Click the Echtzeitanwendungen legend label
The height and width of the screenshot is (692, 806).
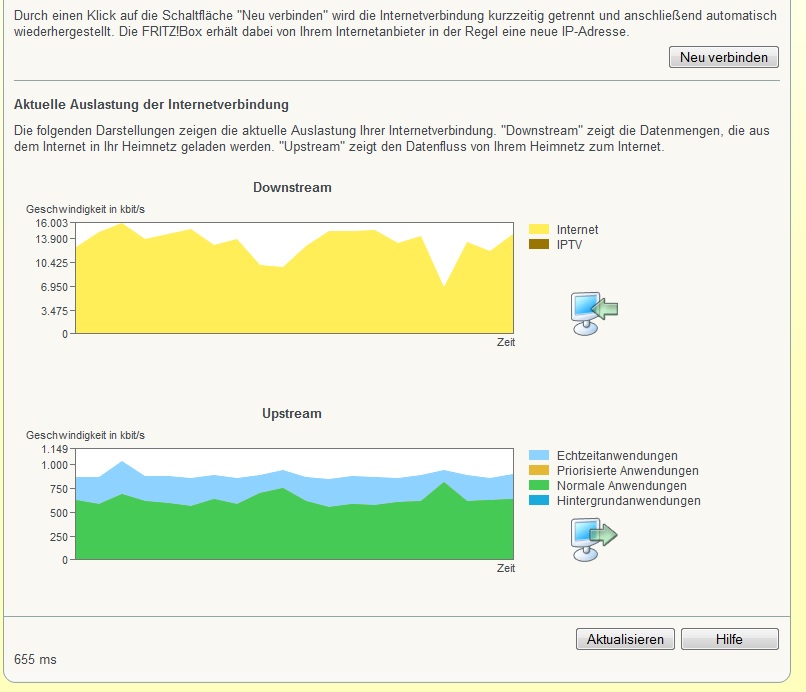coord(617,456)
